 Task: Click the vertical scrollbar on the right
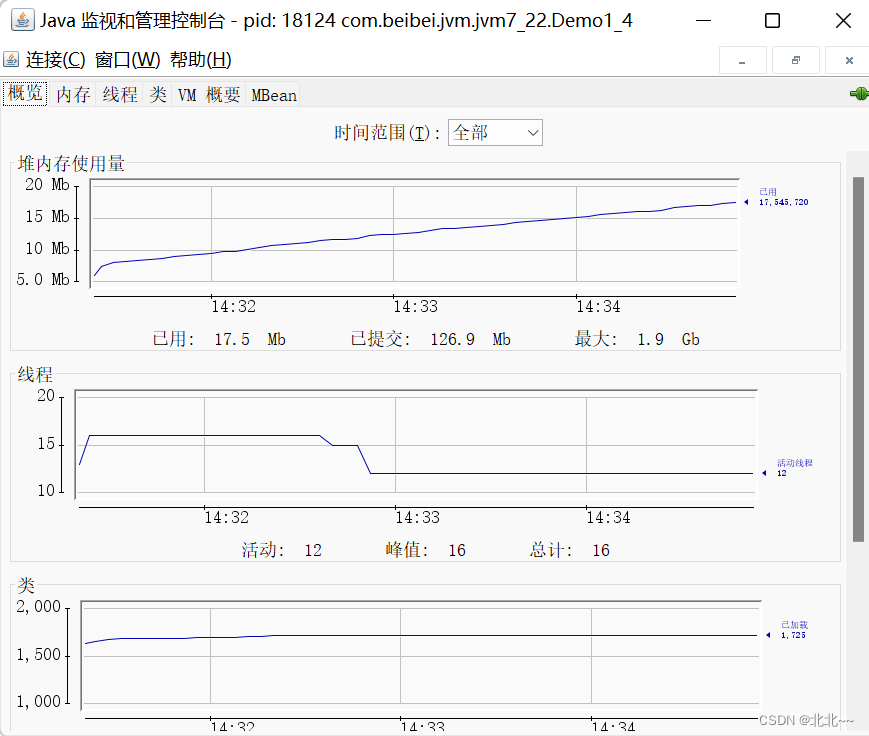(858, 358)
